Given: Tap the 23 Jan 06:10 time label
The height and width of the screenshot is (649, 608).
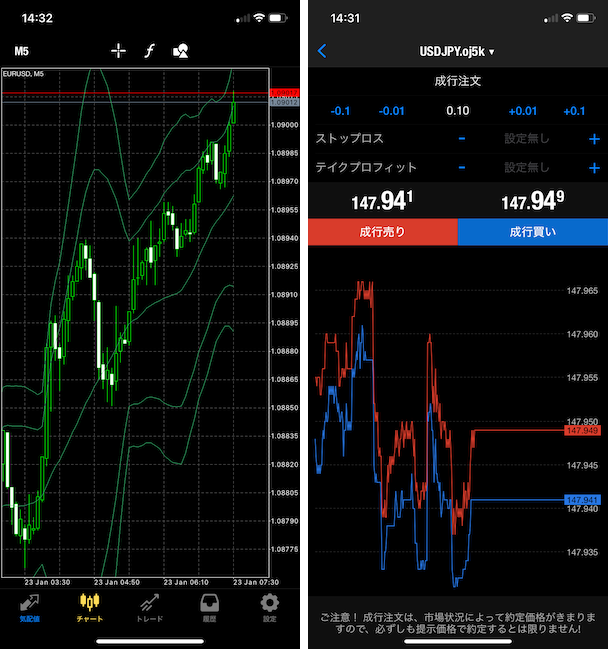Looking at the screenshot, I should [x=186, y=582].
